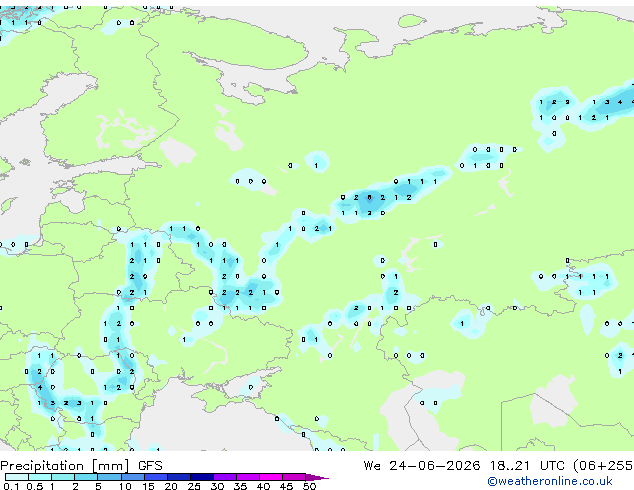
Task: Select the 0.1–0.5 mm legend color swatch
Action: (x=17, y=477)
